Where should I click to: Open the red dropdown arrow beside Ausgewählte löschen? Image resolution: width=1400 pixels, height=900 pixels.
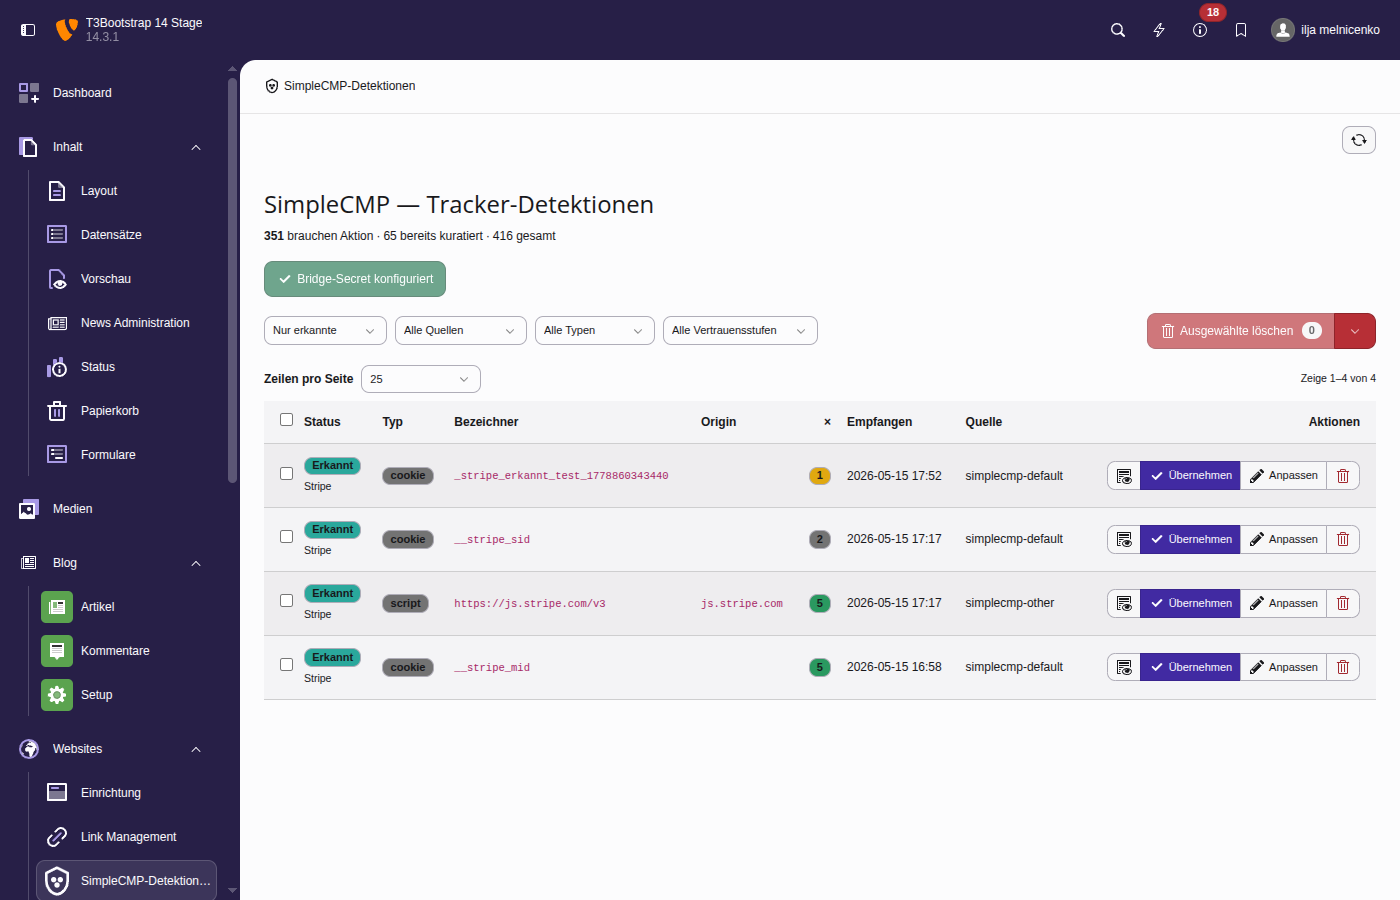tap(1355, 331)
